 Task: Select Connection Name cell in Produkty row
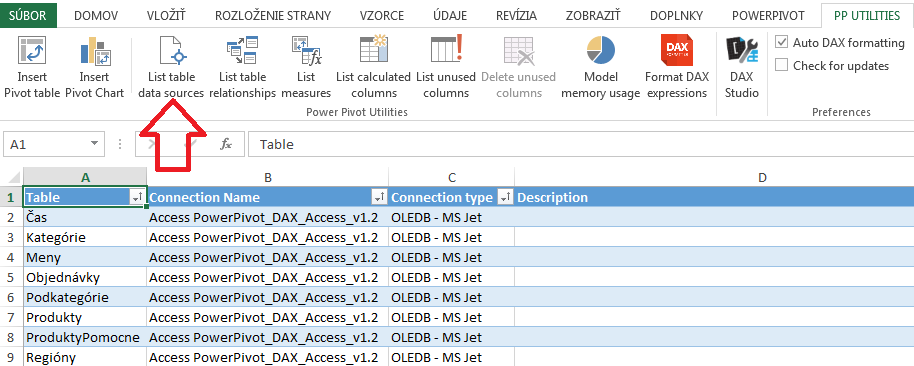[268, 317]
